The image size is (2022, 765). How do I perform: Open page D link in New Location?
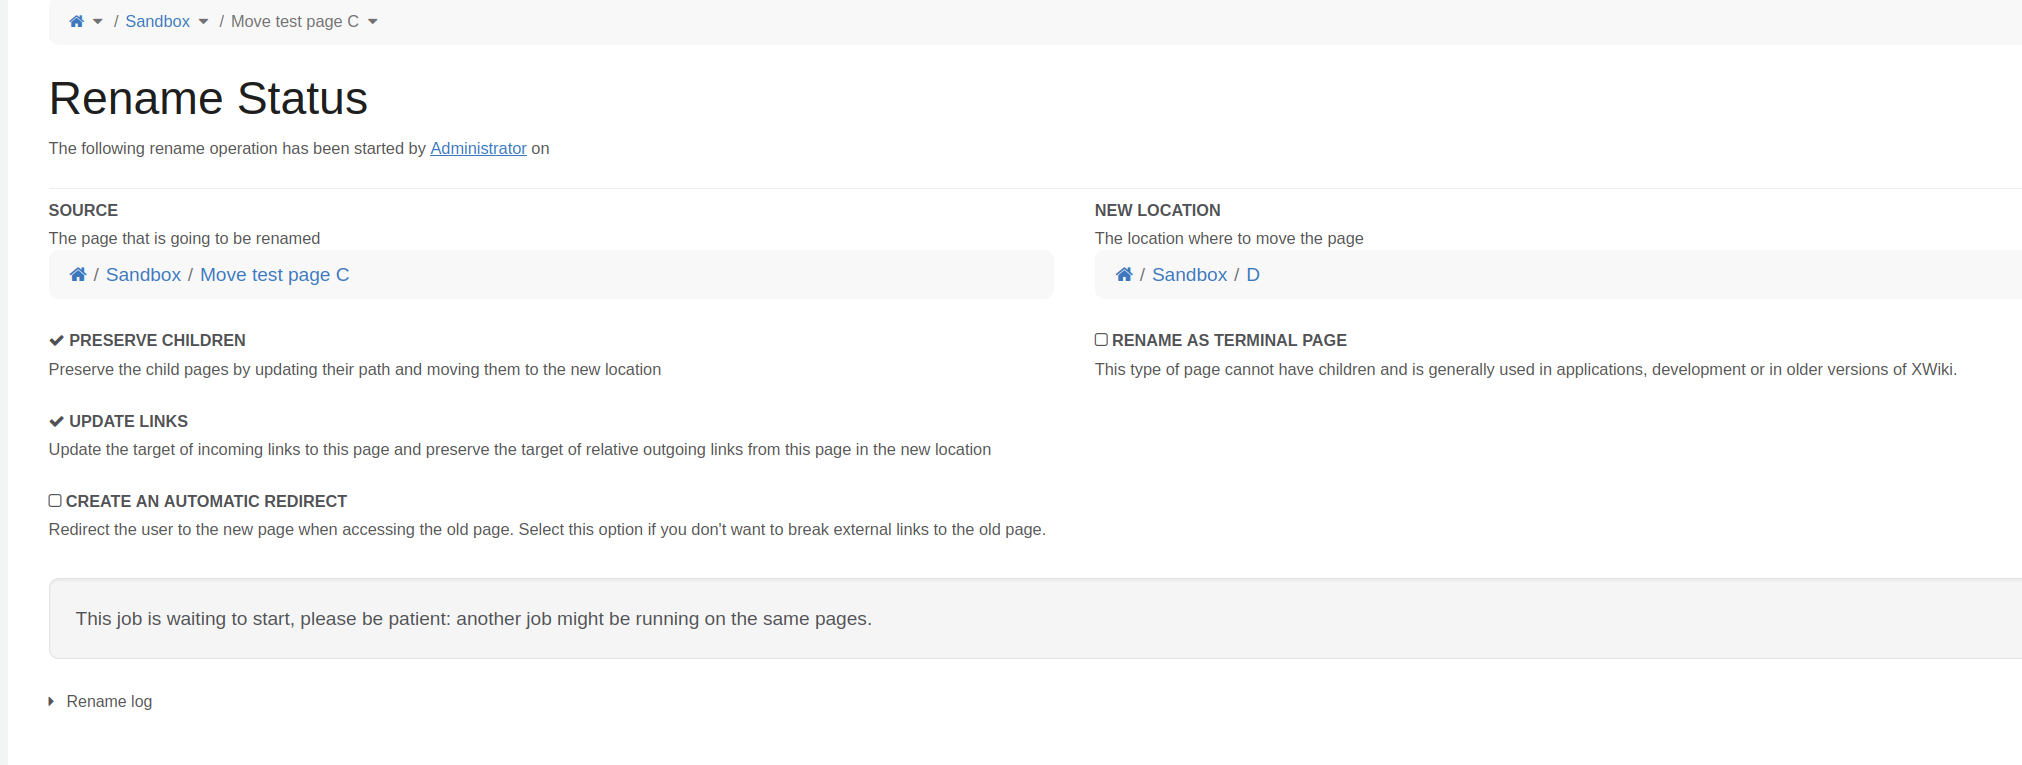[x=1252, y=275]
